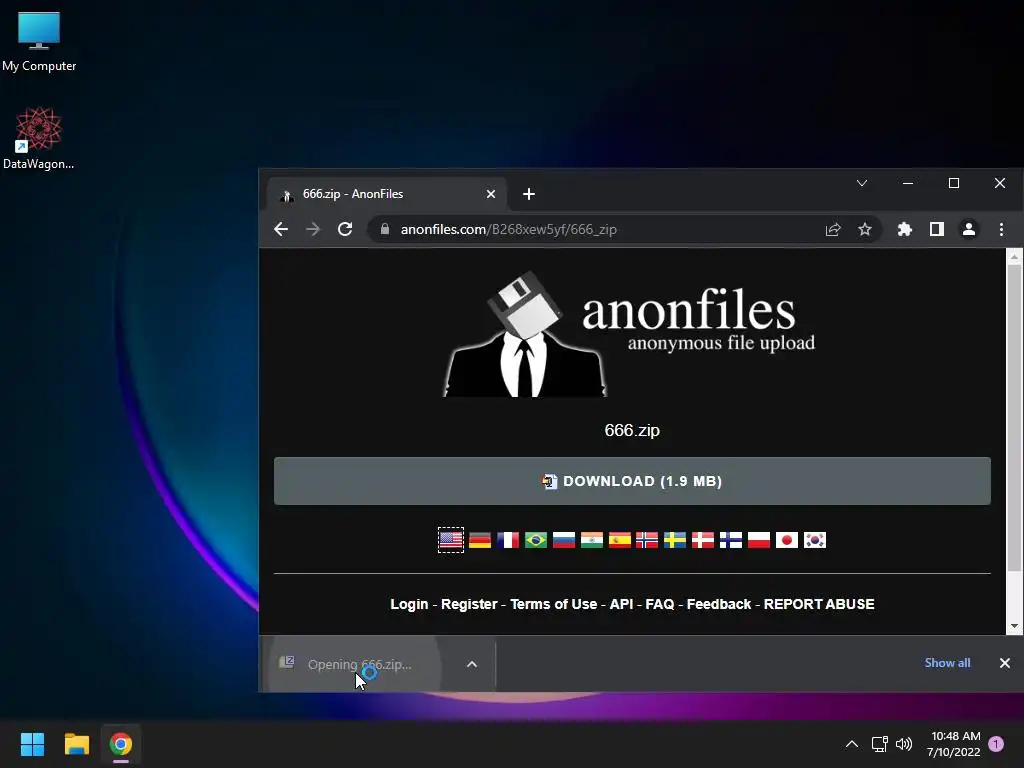Open the Windows Start menu

pos(32,744)
